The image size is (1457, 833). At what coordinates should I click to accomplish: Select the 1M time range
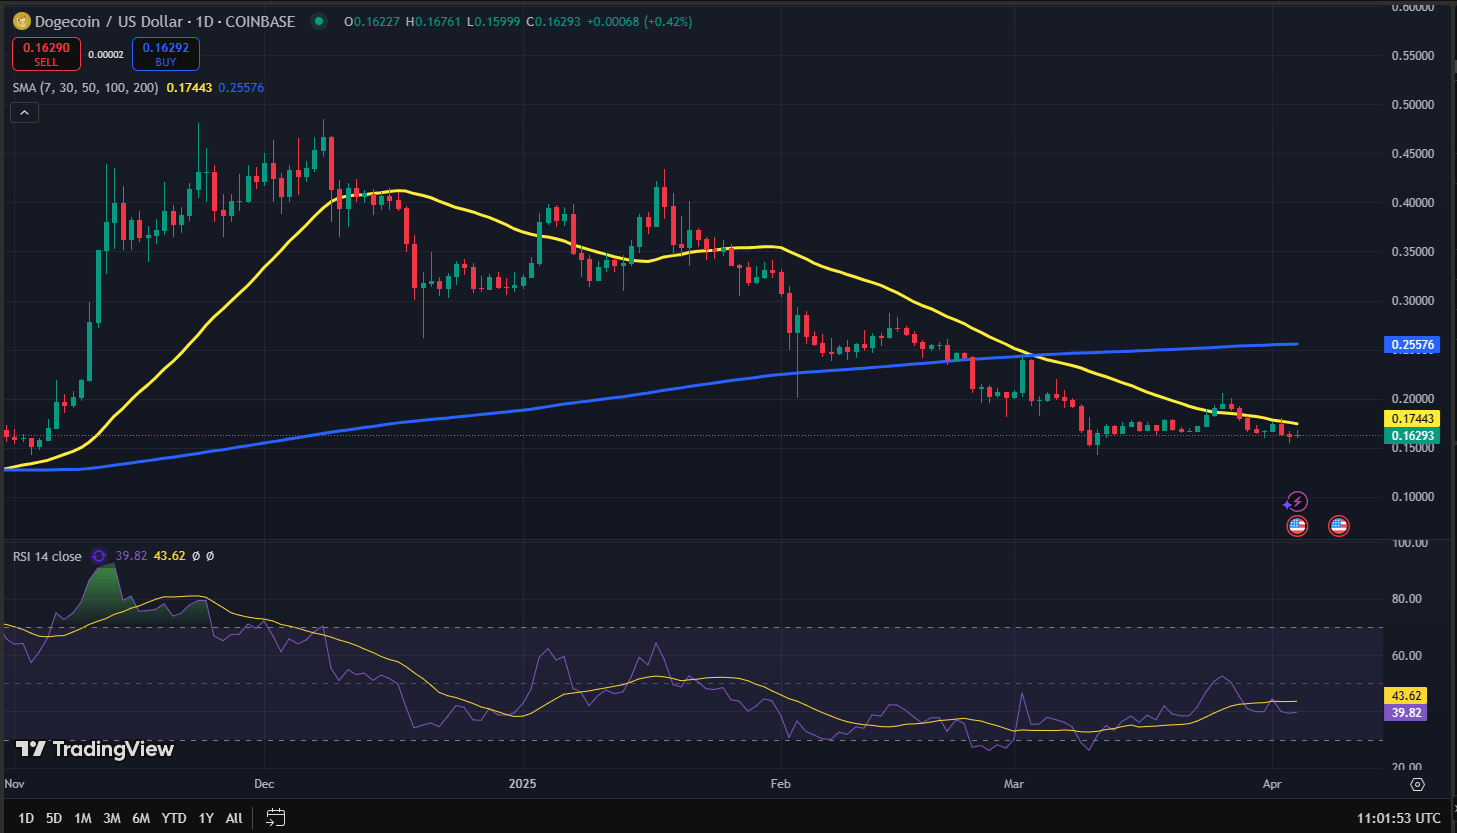pyautogui.click(x=83, y=818)
